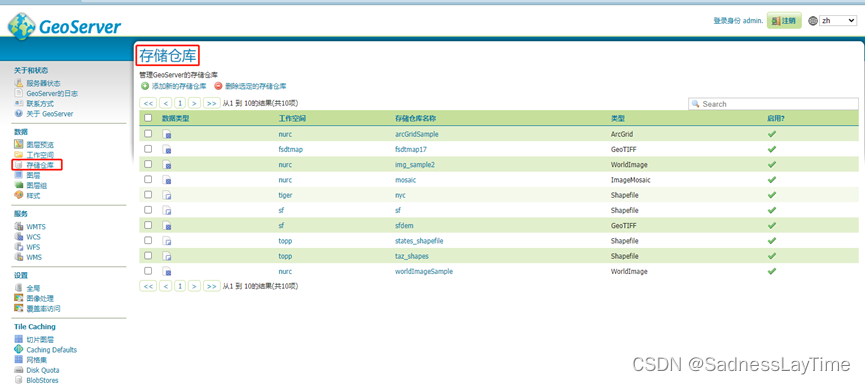Viewport: 865px width, 384px height.
Task: Open 联系方式 contact information icon
Action: [18, 103]
